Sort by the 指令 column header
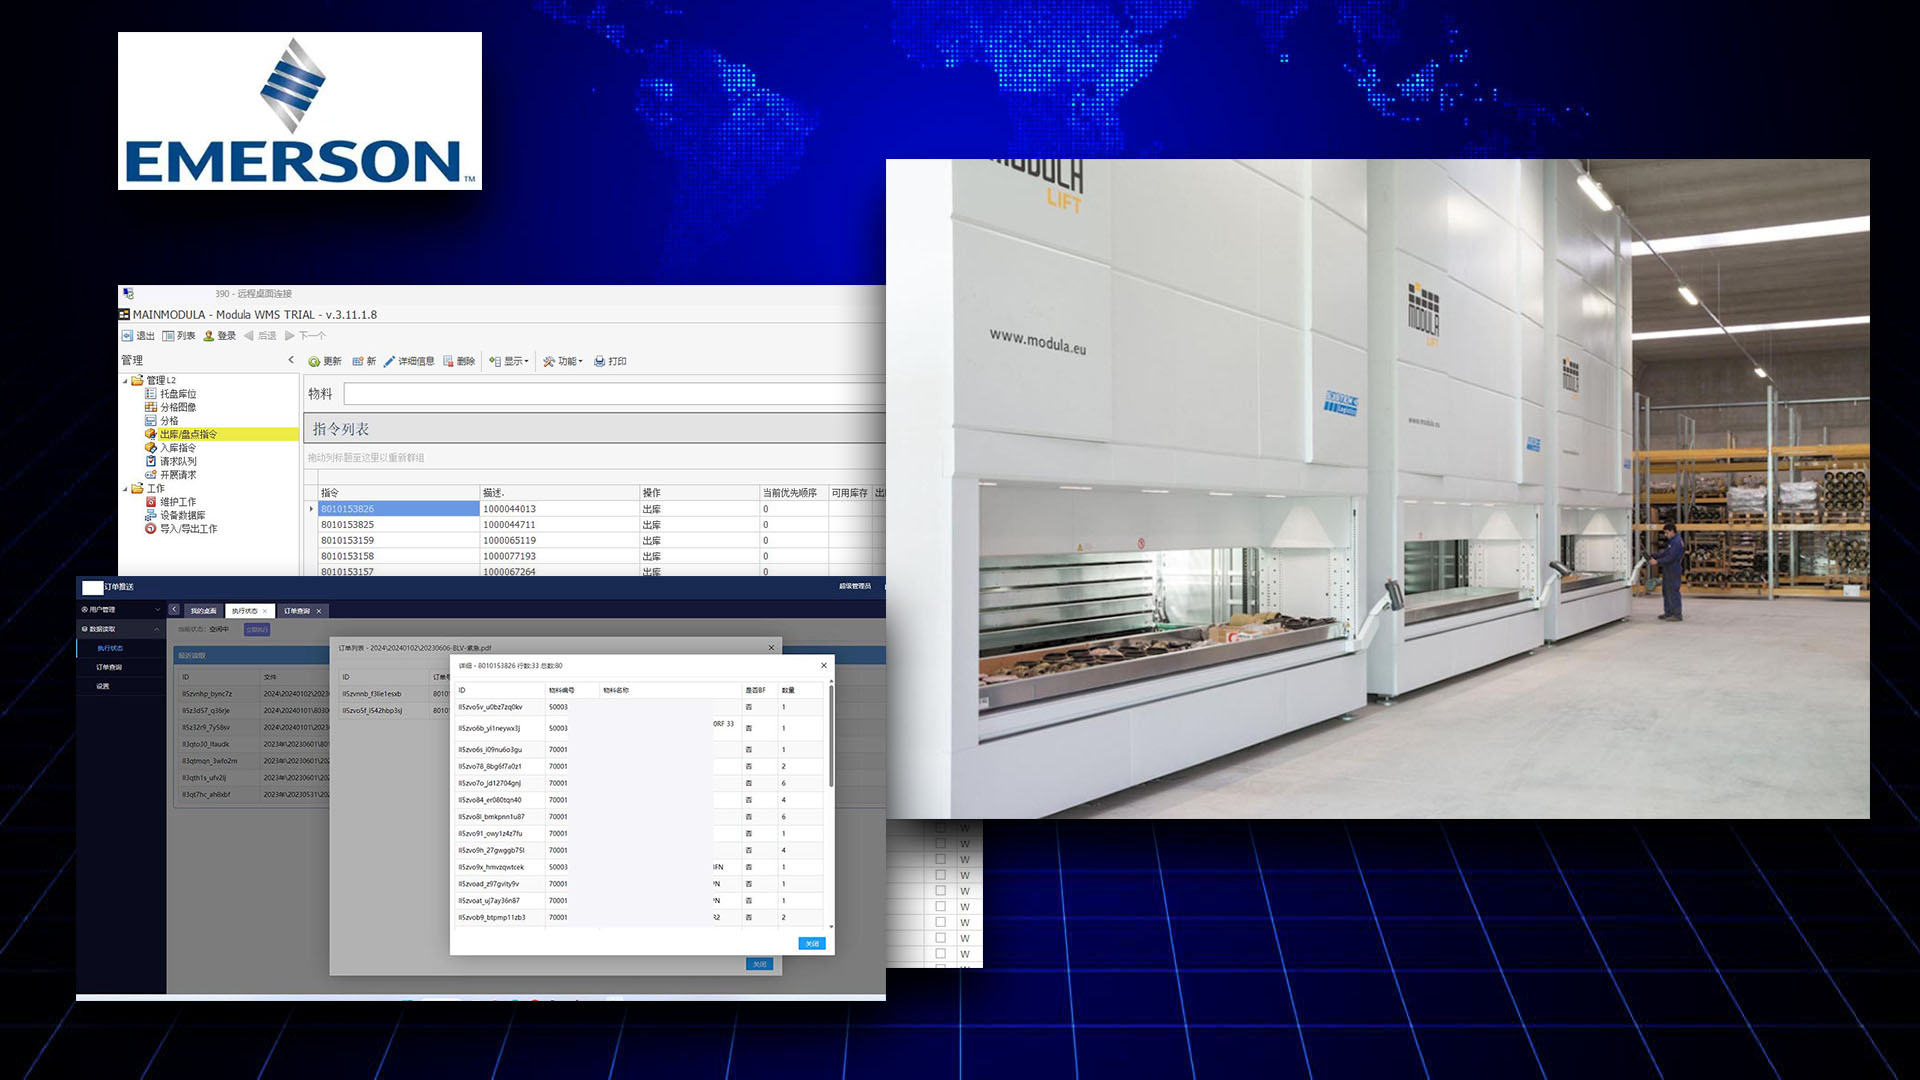Image resolution: width=1920 pixels, height=1080 pixels. click(x=399, y=493)
